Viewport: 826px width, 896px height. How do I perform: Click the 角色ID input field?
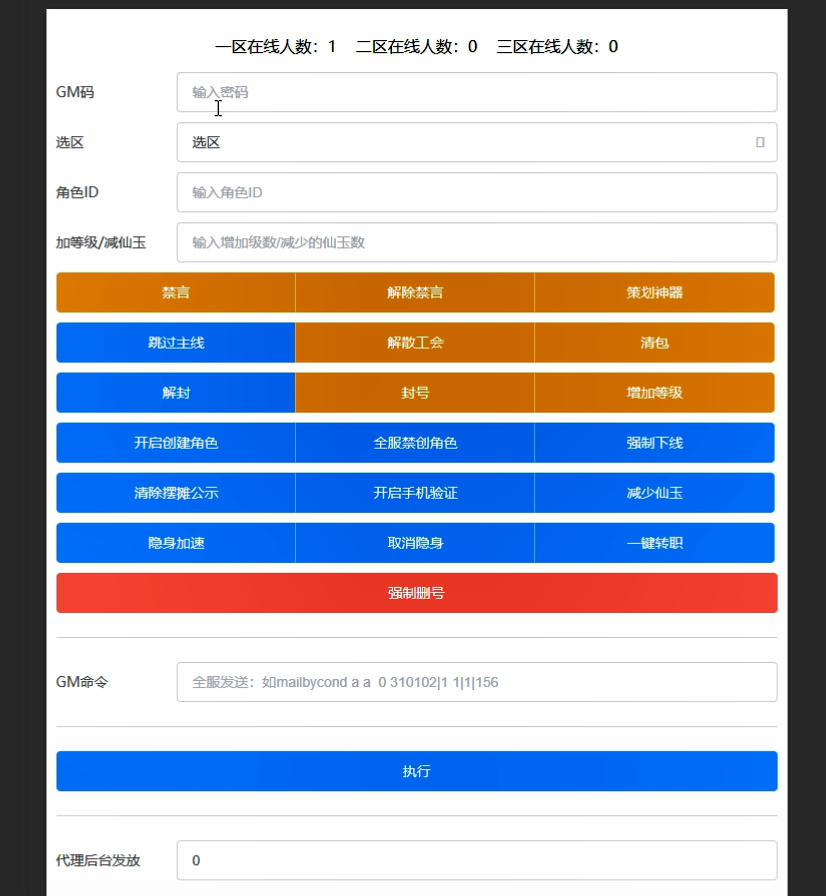pyautogui.click(x=476, y=192)
